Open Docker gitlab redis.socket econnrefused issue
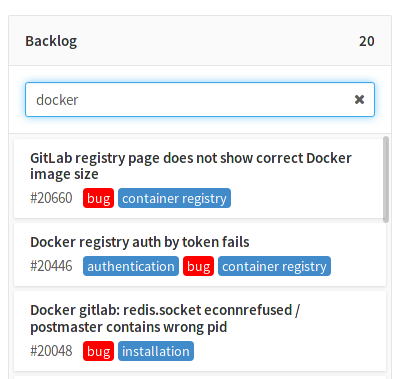This screenshot has height=379, width=398. click(x=165, y=318)
